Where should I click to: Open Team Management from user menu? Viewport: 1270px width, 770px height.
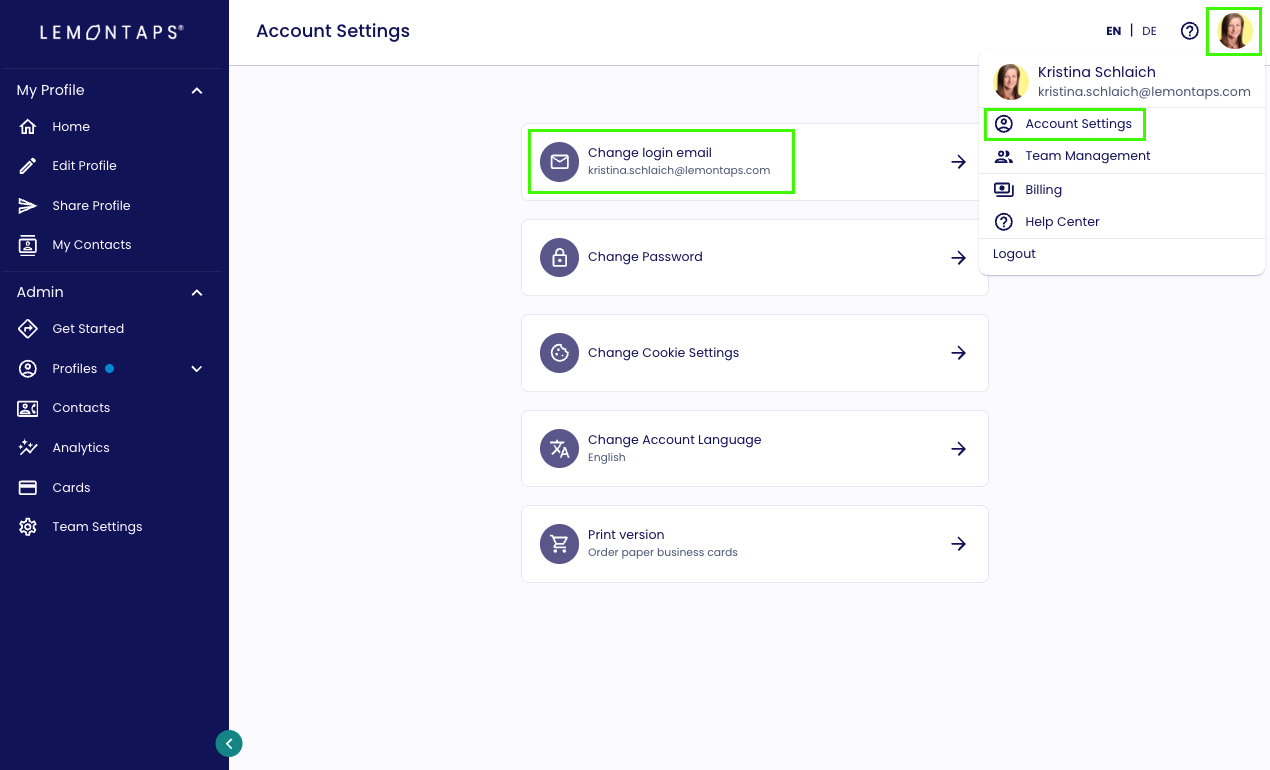(1087, 156)
